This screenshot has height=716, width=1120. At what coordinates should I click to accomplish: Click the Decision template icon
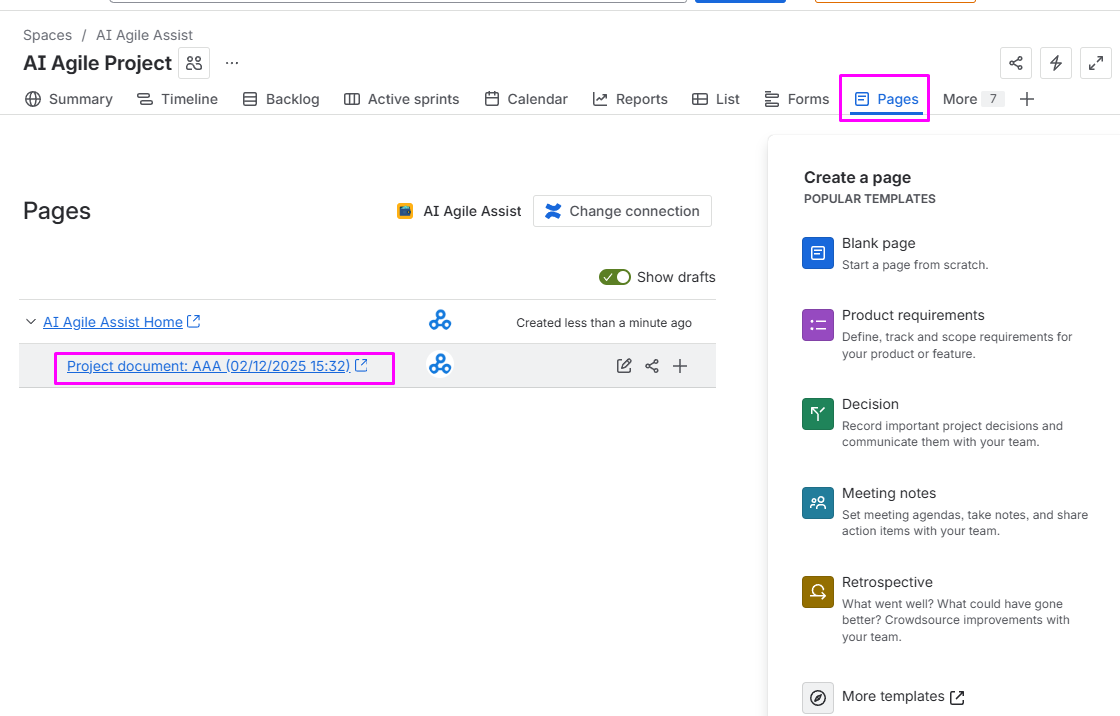coord(818,414)
